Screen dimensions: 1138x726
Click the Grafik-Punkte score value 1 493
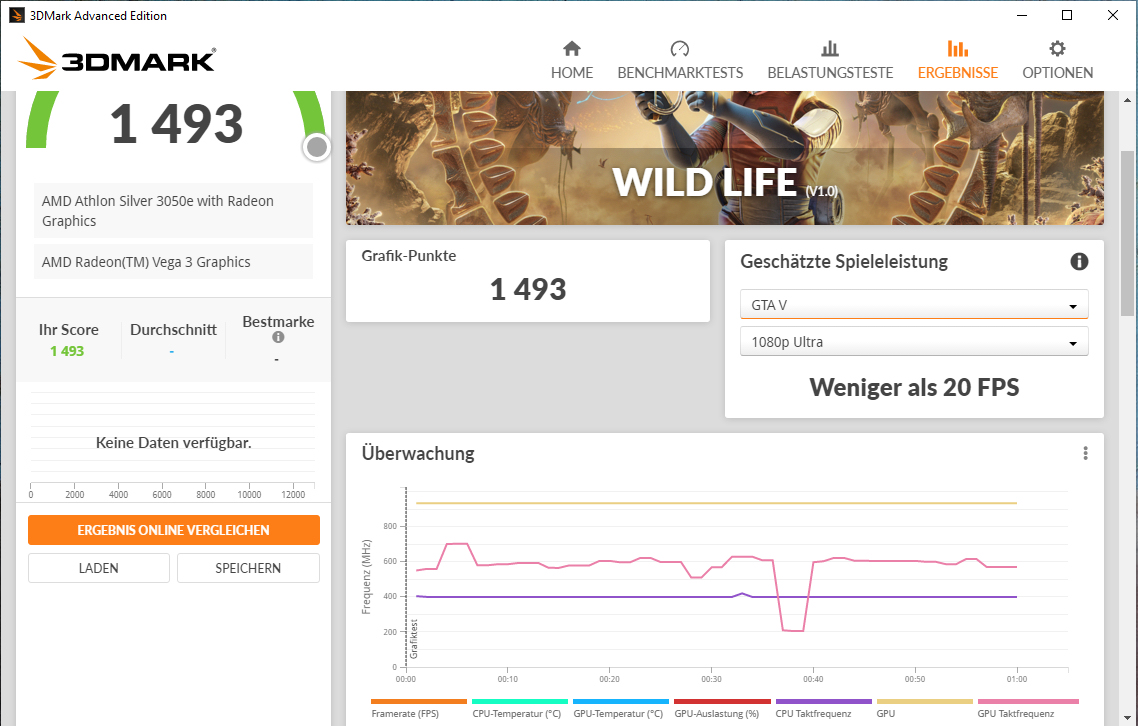(x=528, y=290)
